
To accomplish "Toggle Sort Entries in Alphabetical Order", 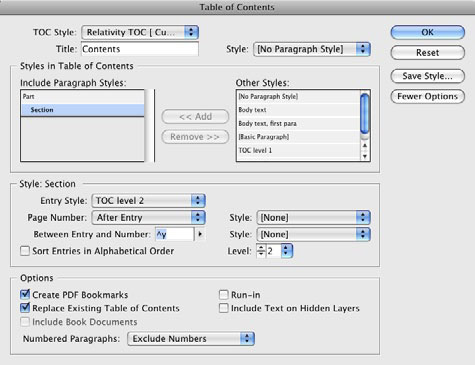I will click(25, 251).
